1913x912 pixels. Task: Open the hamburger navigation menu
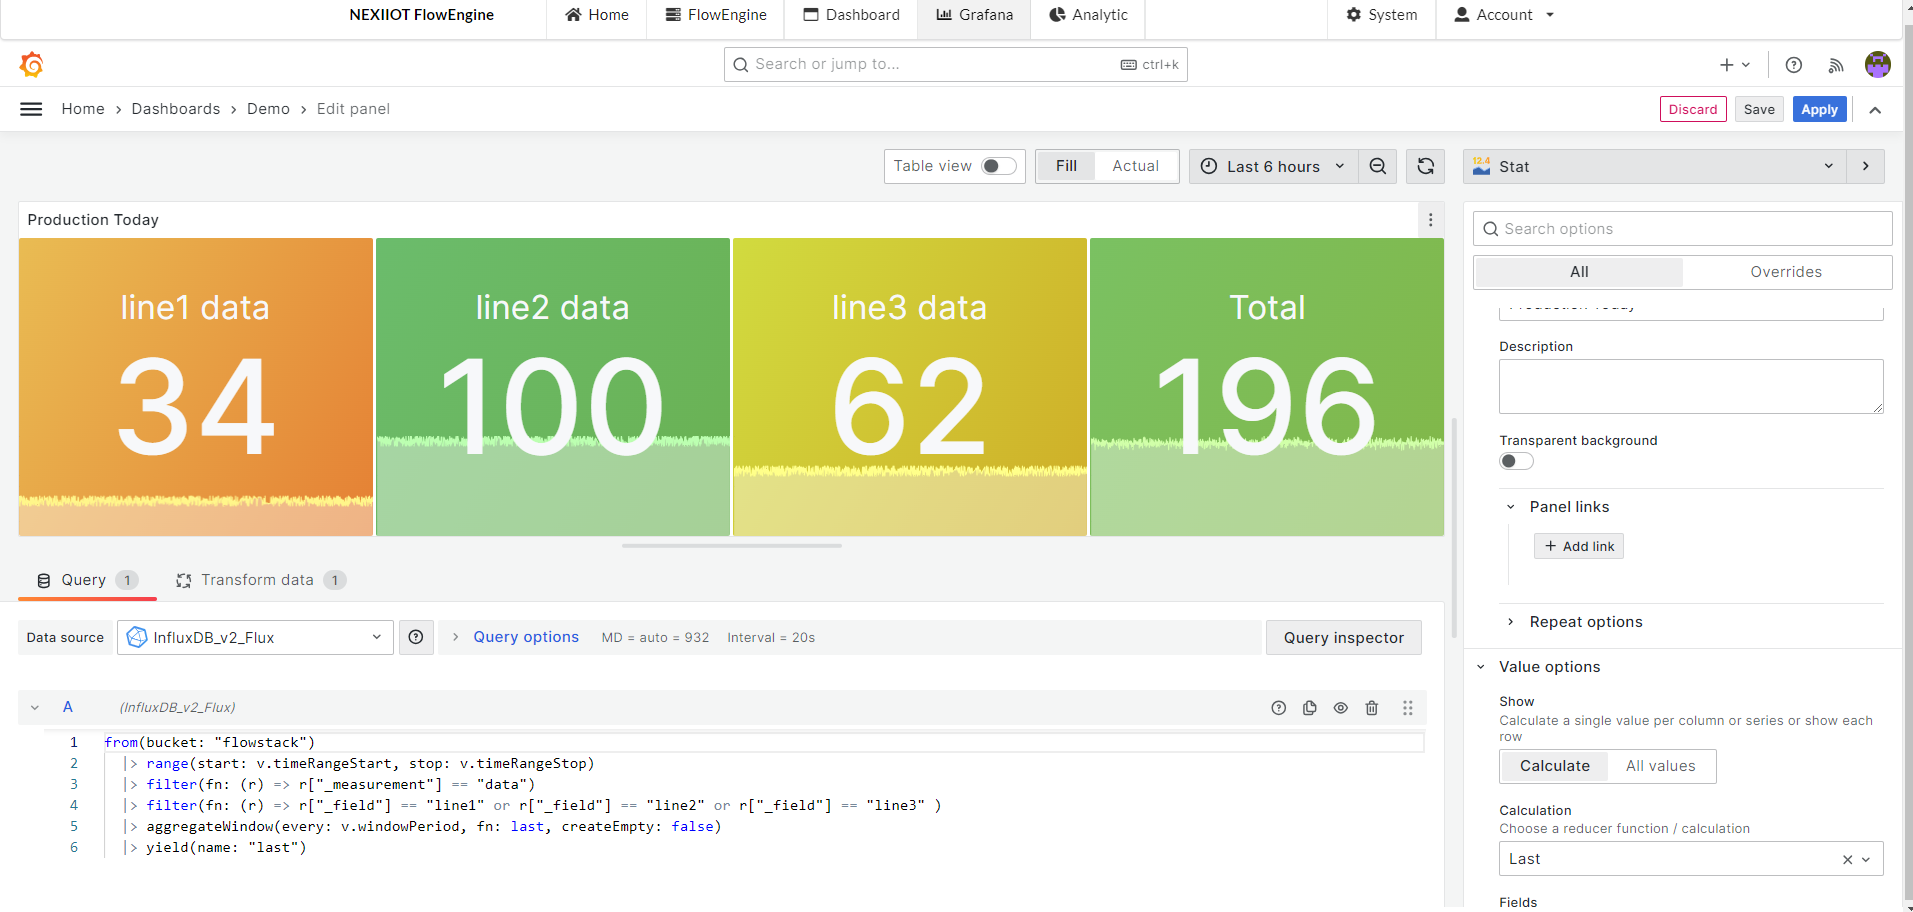tap(31, 109)
